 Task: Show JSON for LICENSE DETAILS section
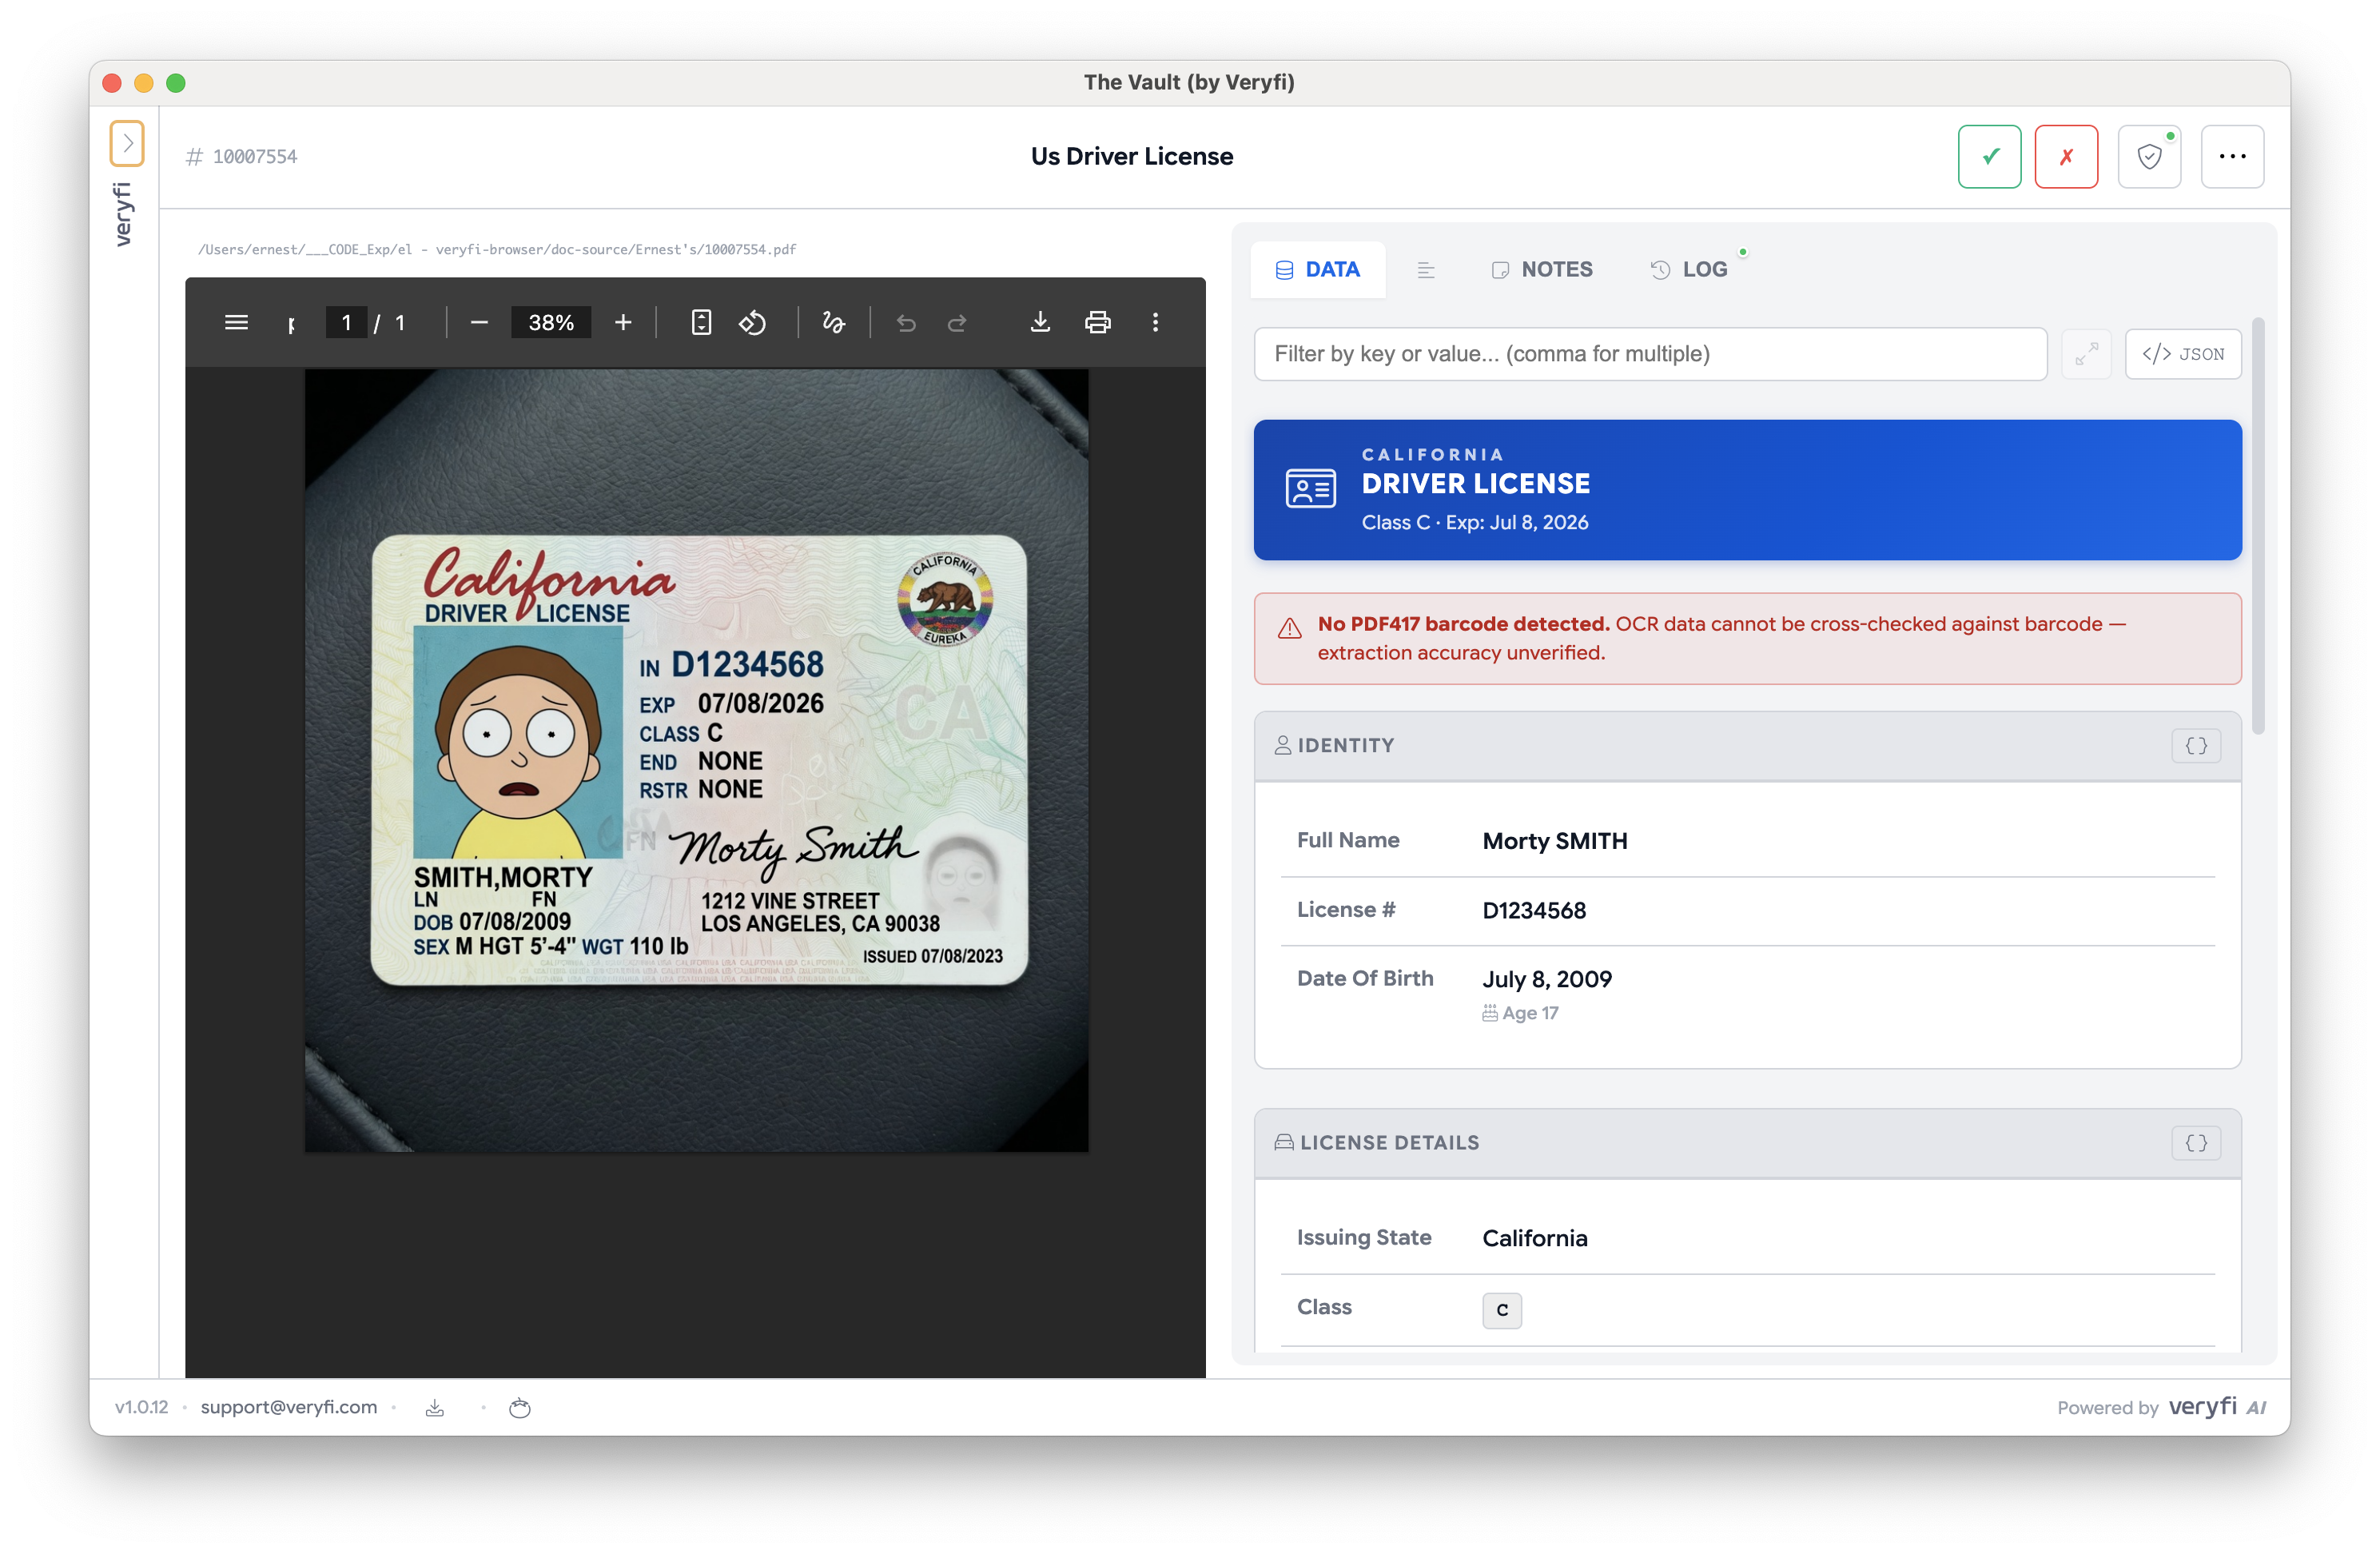pos(2195,1142)
